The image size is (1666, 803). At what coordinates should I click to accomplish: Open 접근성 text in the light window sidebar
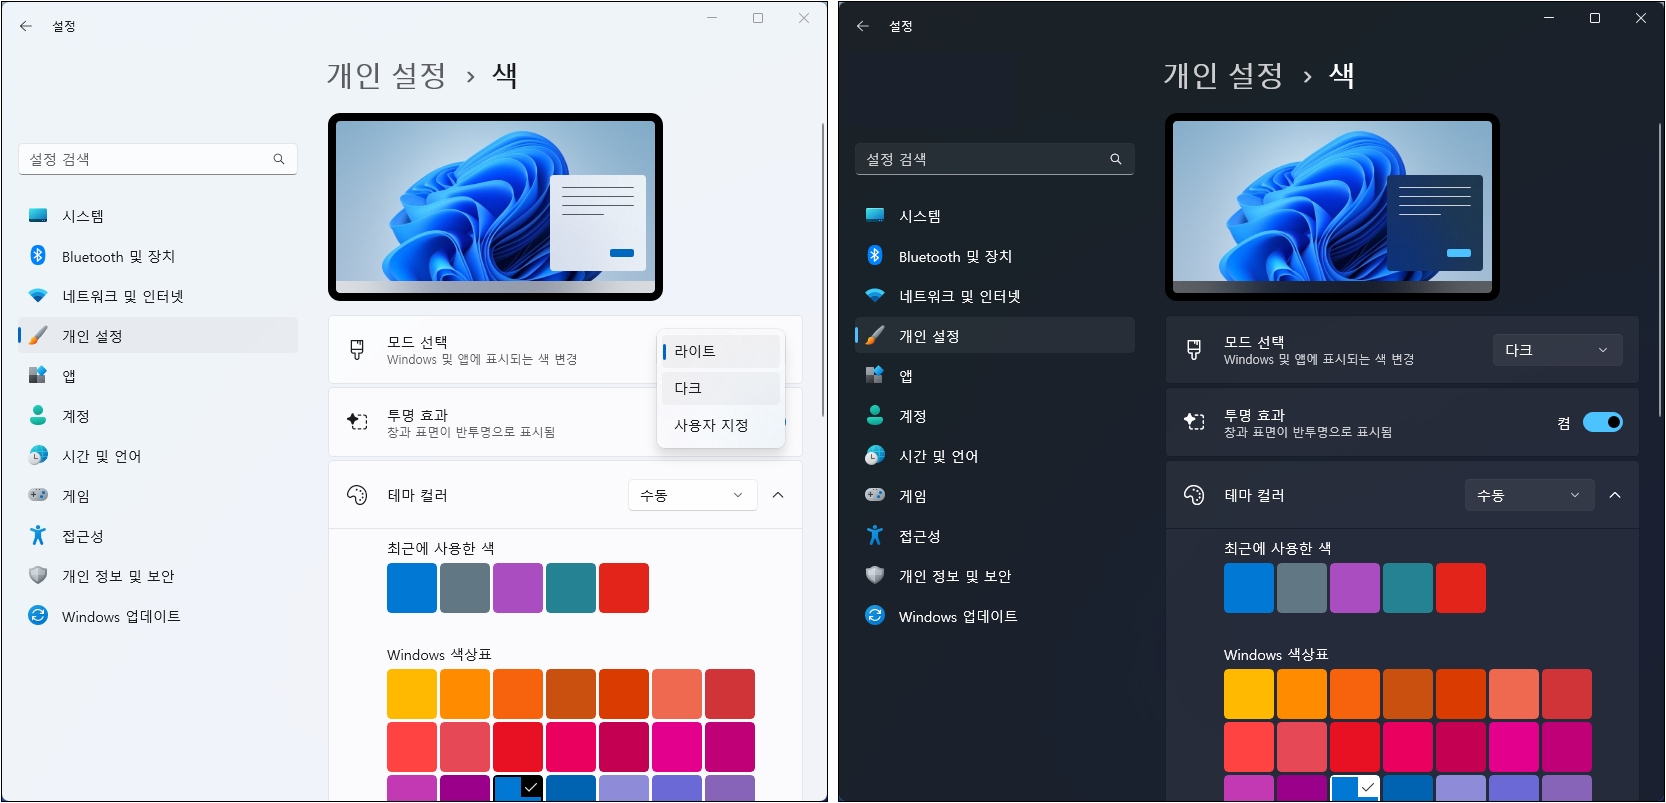83,536
